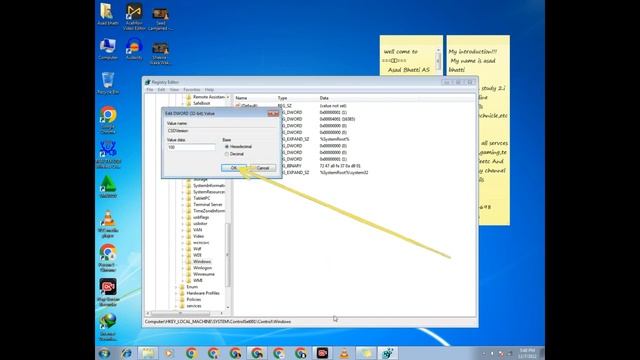Select the SafeBoot key in the tree
The image size is (640, 360).
201,103
